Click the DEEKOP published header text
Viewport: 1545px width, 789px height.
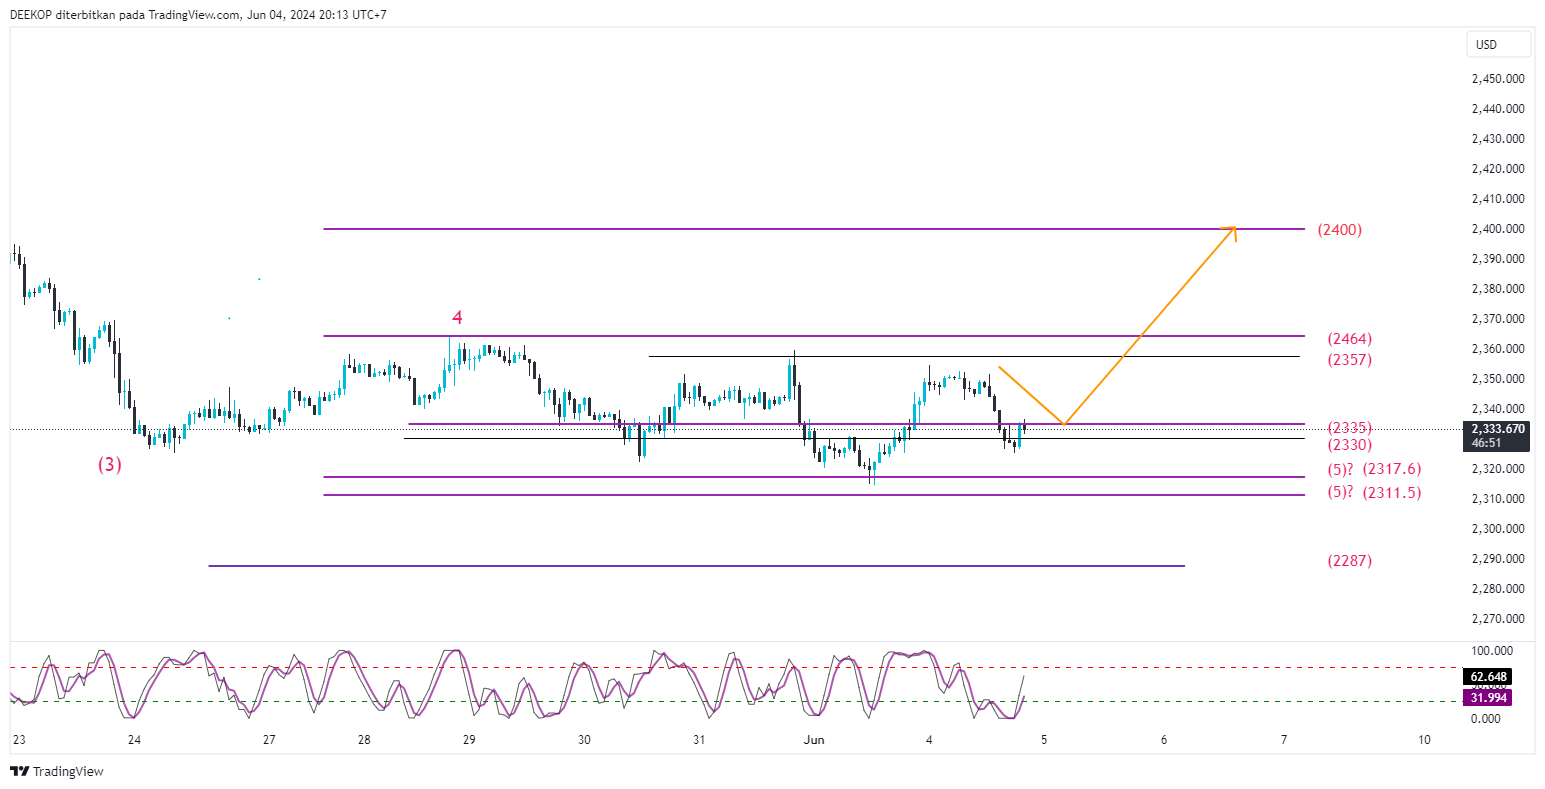tap(198, 14)
